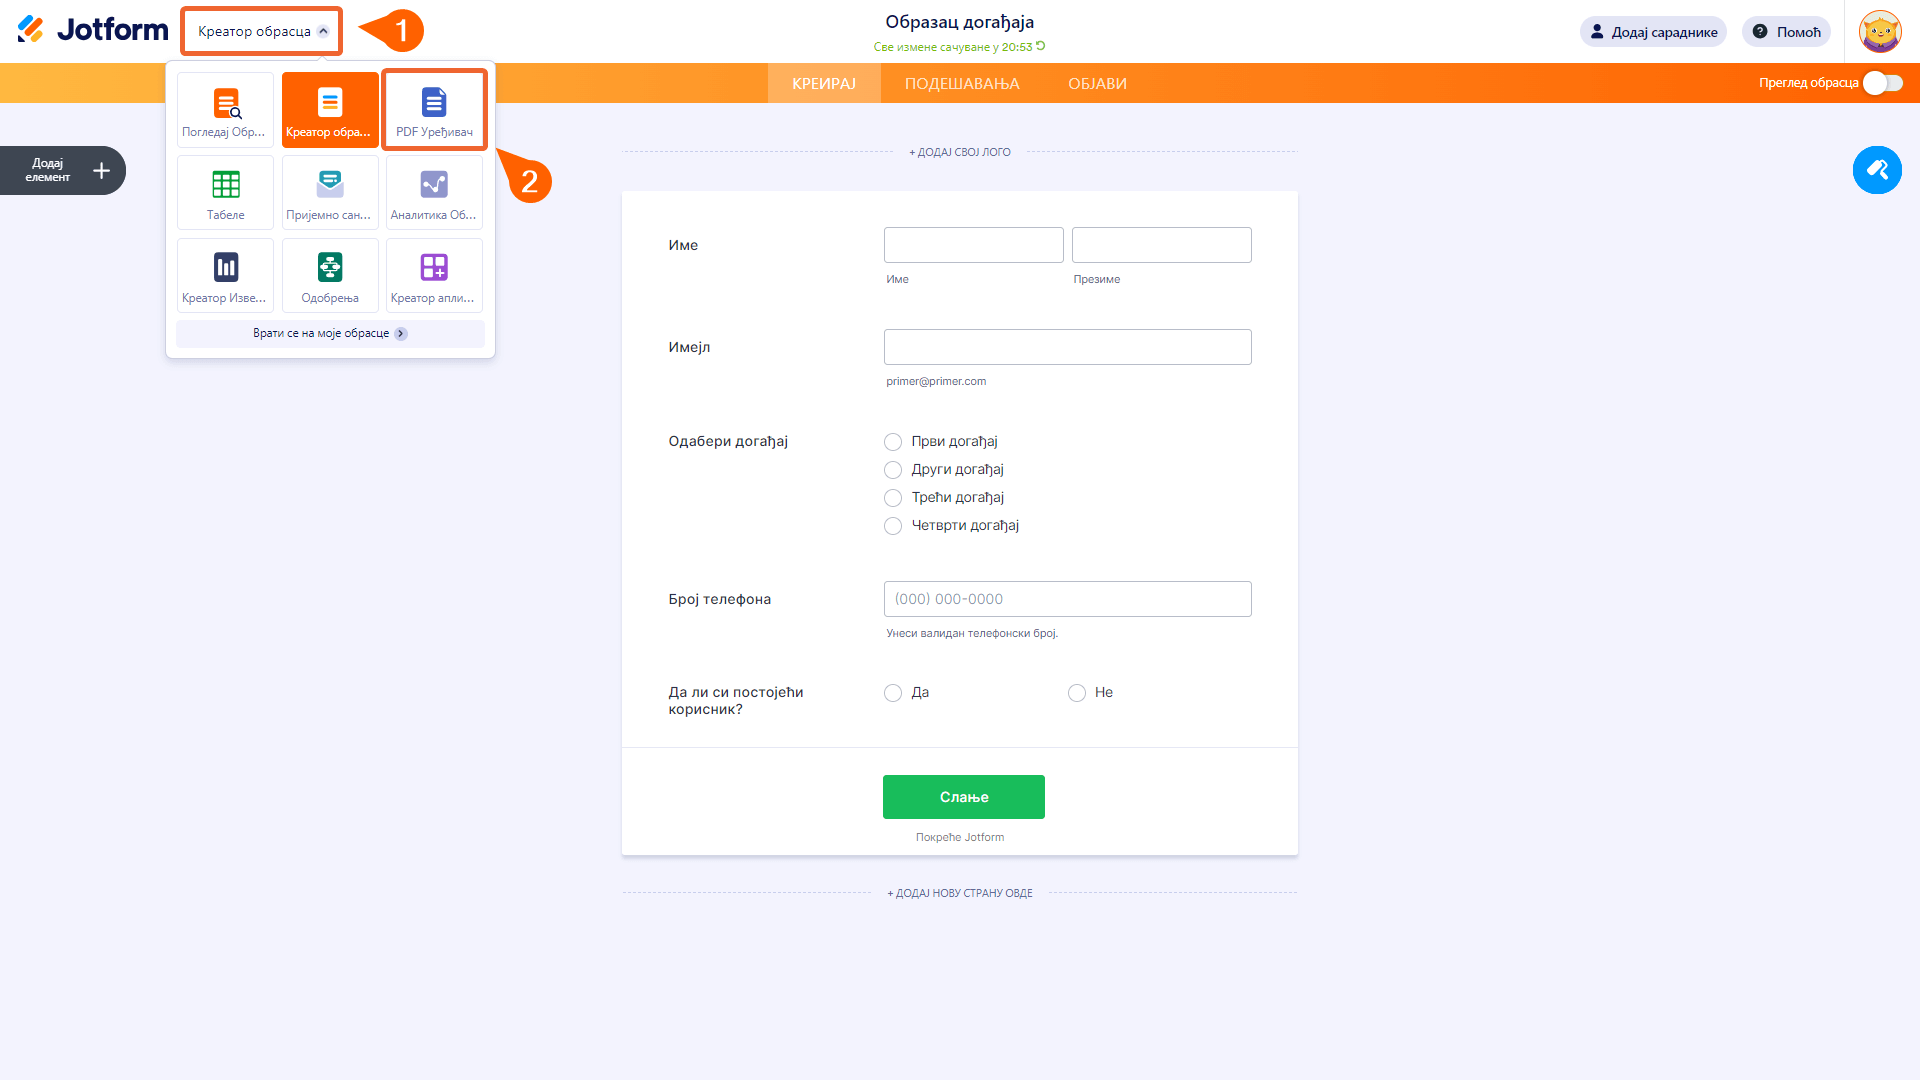Click Врати се на моје обрасце
The image size is (1920, 1080).
(x=330, y=334)
